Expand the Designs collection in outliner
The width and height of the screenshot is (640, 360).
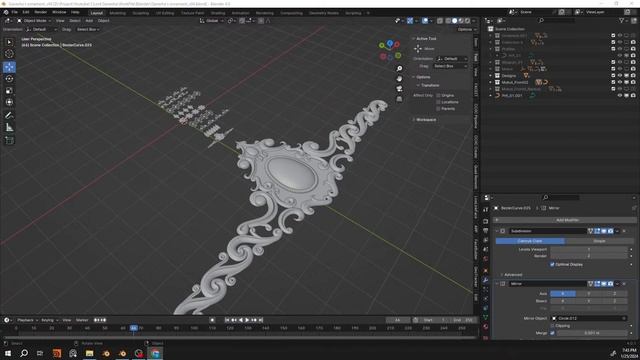click(x=491, y=76)
